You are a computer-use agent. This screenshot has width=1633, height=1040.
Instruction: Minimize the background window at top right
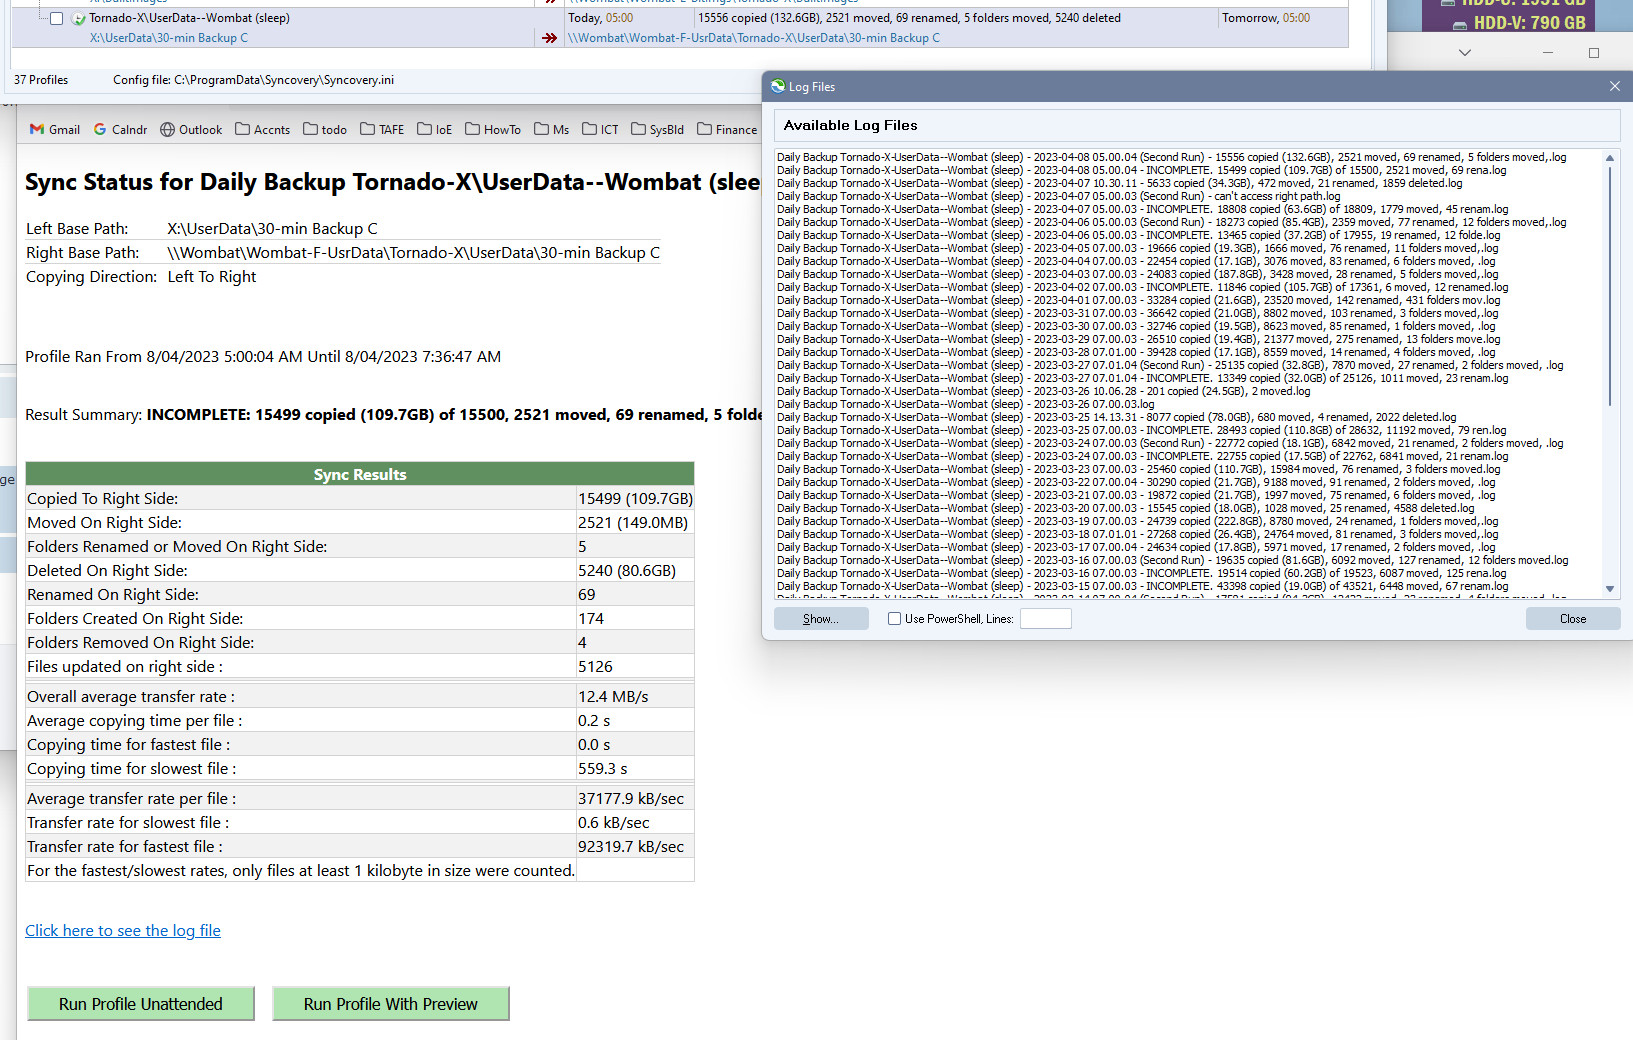tap(1547, 52)
